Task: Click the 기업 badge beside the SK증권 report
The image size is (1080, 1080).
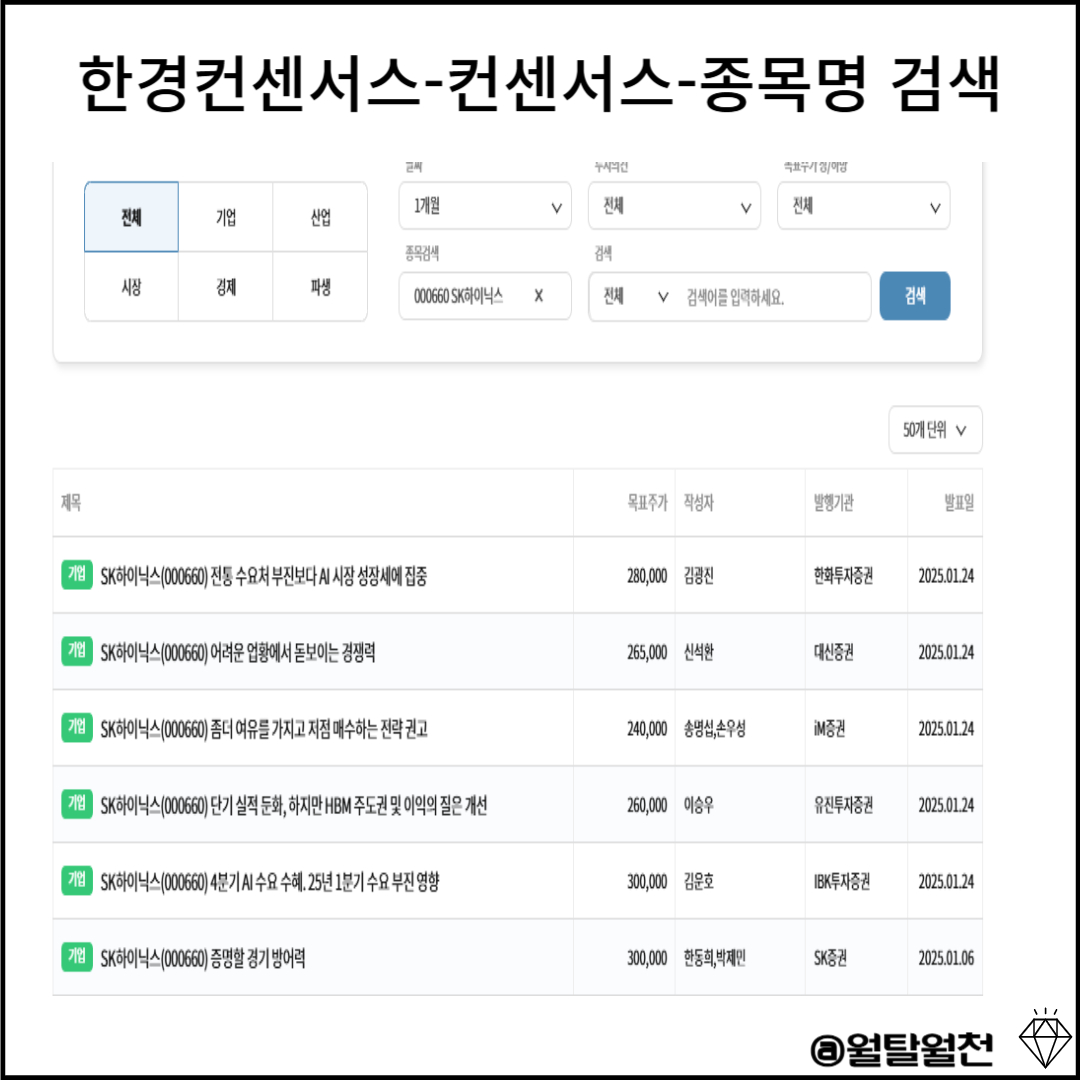Action: point(77,957)
